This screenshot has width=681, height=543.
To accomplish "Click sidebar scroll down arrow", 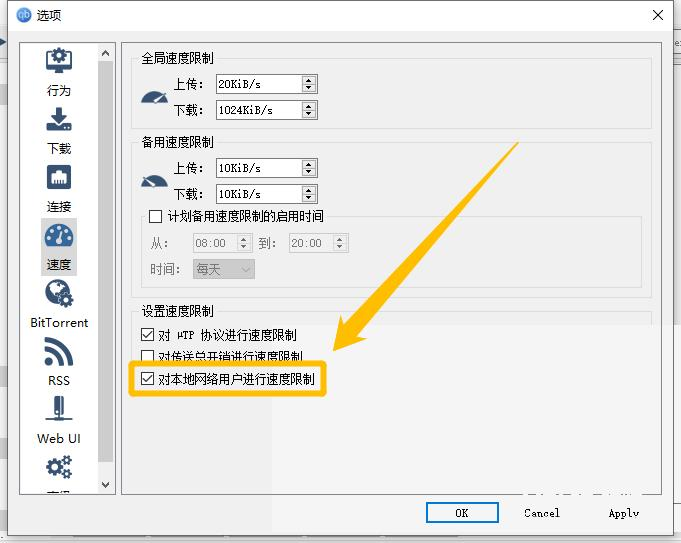I will pyautogui.click(x=106, y=484).
